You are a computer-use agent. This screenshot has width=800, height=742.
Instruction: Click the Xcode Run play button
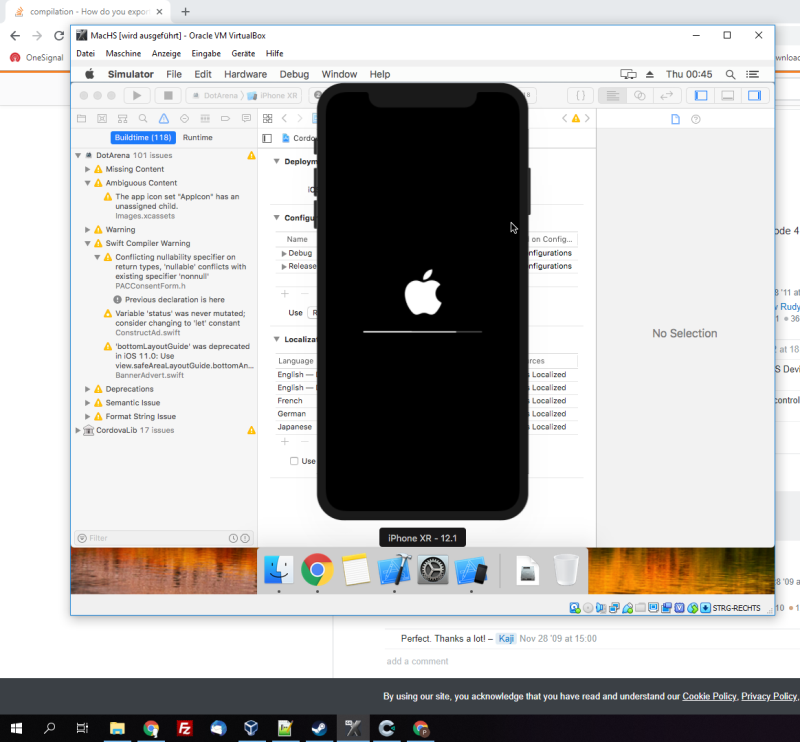pyautogui.click(x=137, y=95)
